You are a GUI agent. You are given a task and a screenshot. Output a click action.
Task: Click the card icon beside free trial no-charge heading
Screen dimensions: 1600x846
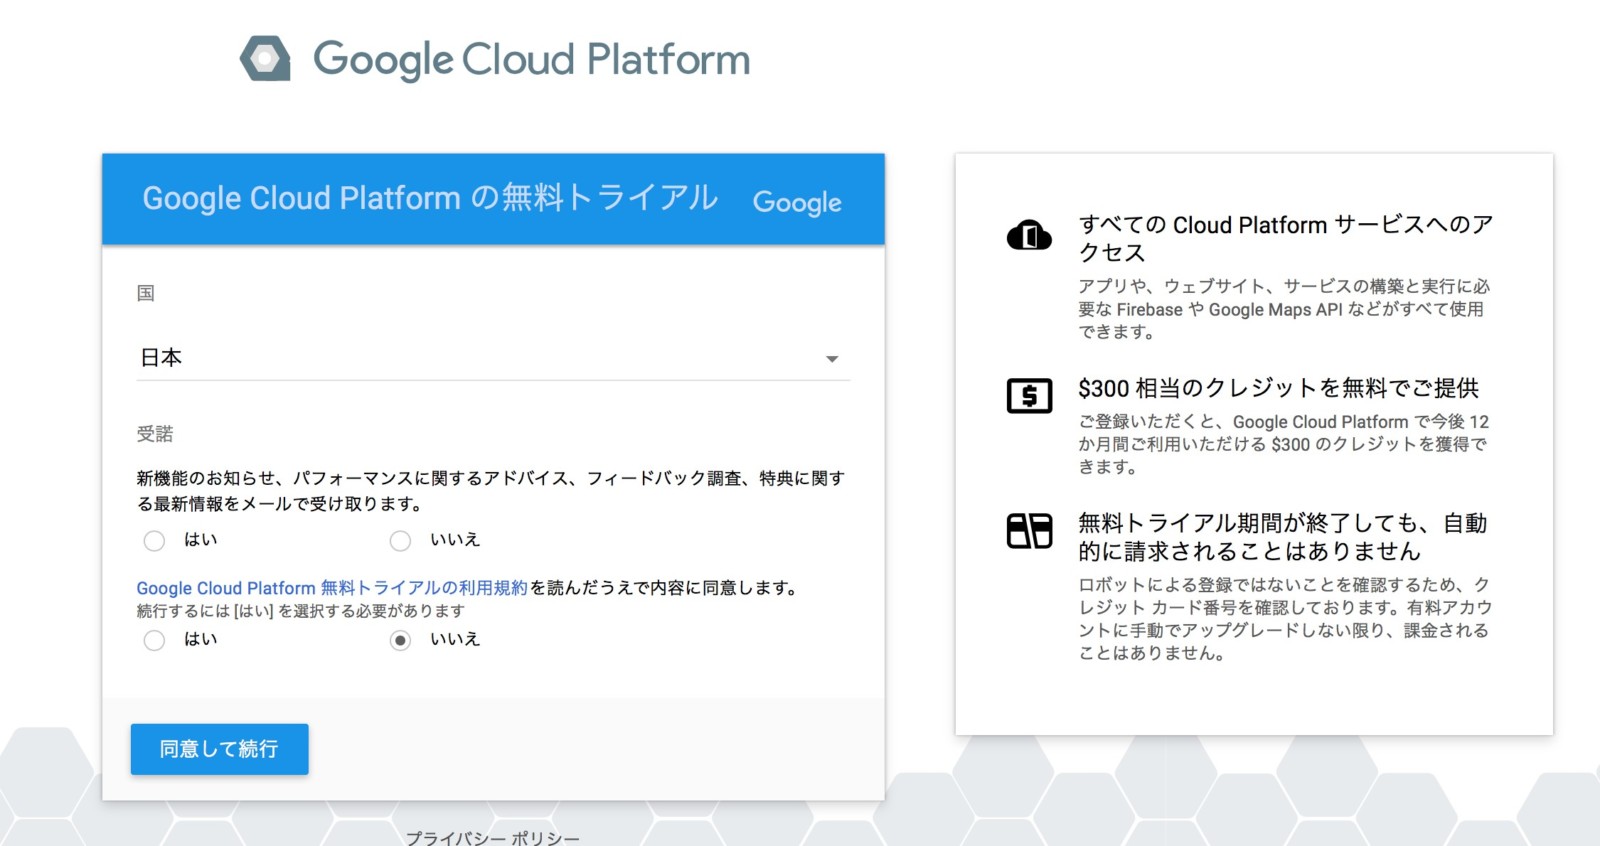1029,531
